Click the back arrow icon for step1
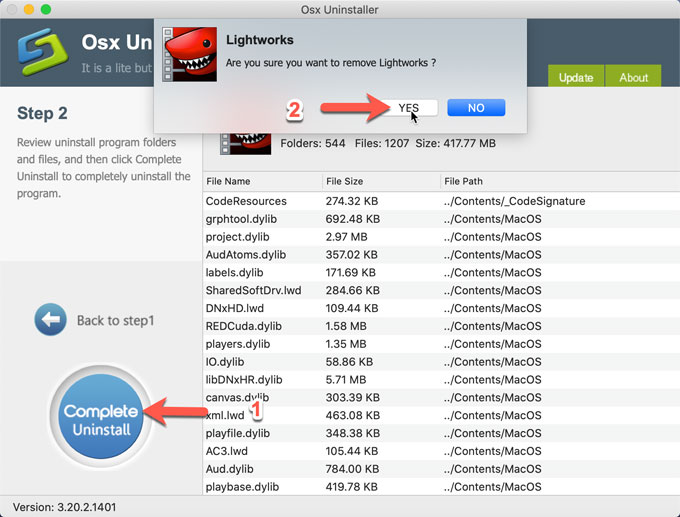Screen dimensions: 680x517 point(50,321)
